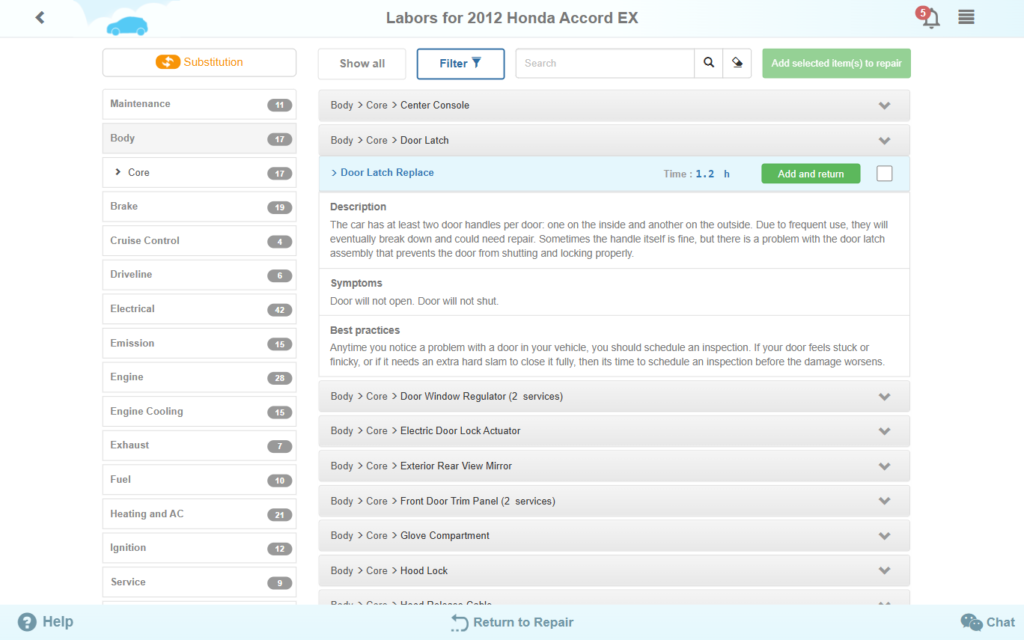
Task: Select the Emission category
Action: (199, 344)
